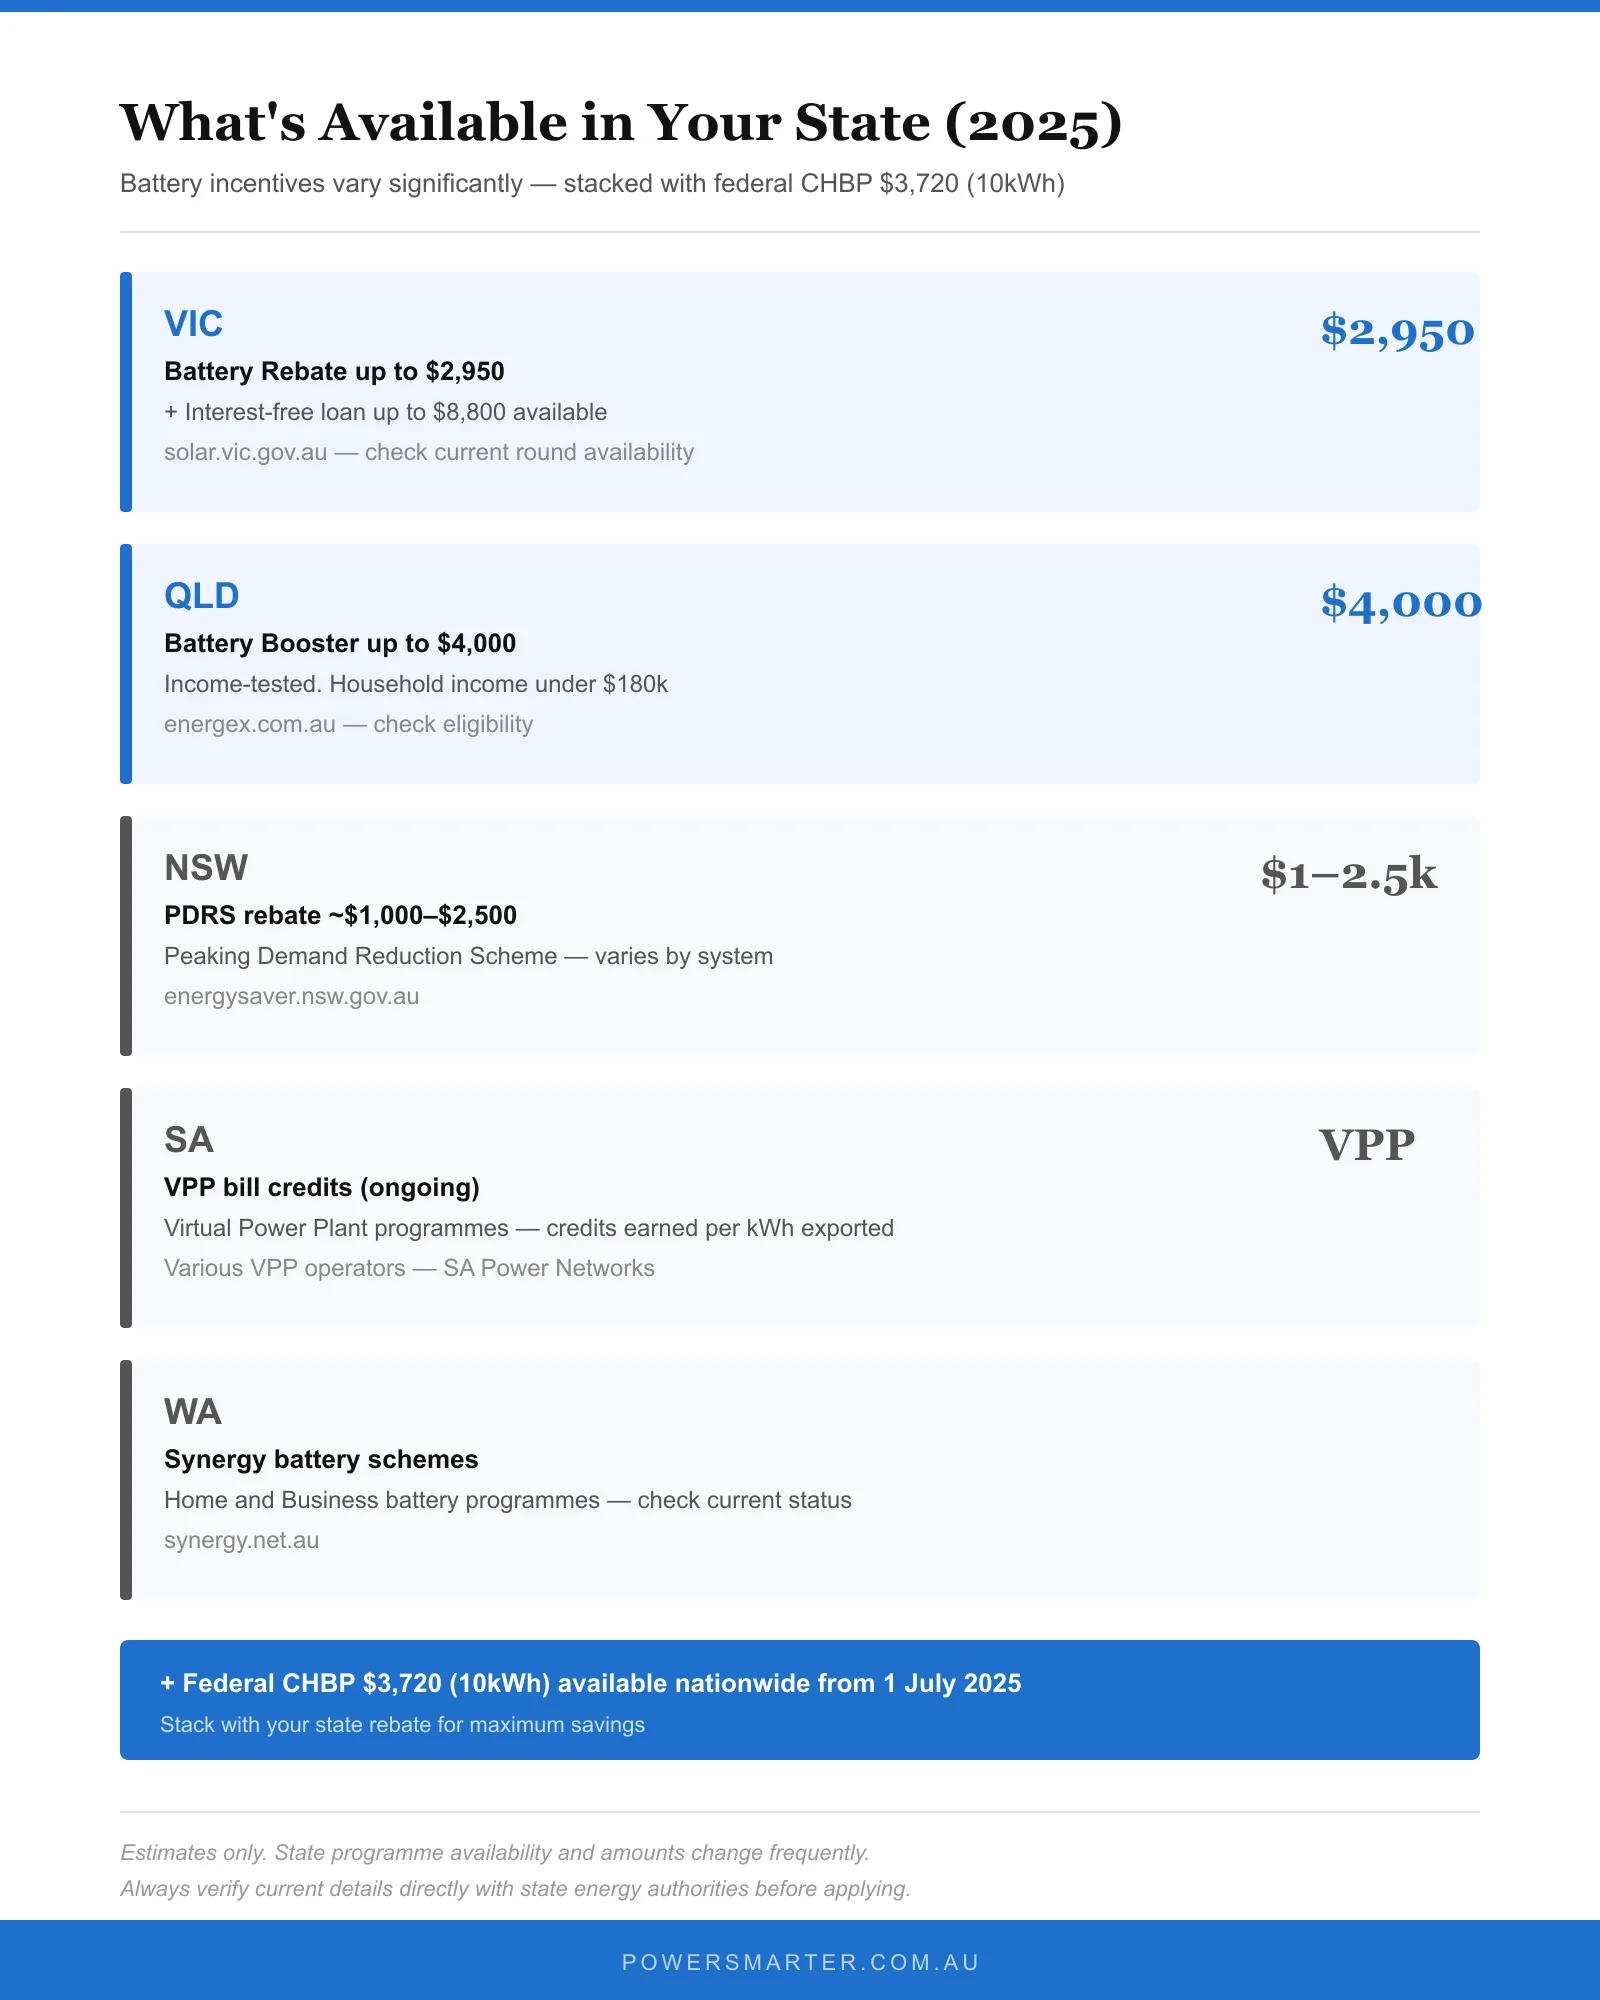
Task: Click the 'PDRS rebate' line
Action: [340, 916]
